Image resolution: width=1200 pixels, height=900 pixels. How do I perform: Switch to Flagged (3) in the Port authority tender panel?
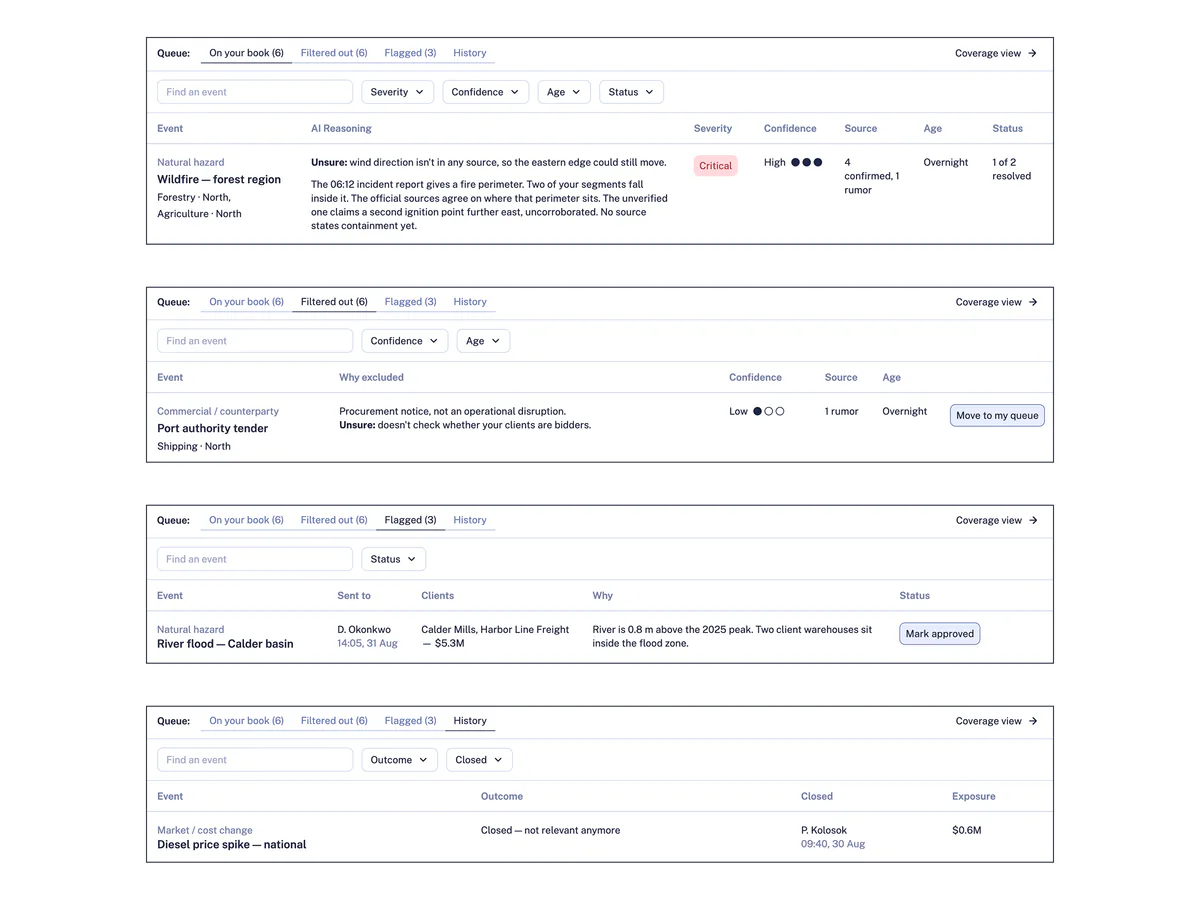point(410,302)
